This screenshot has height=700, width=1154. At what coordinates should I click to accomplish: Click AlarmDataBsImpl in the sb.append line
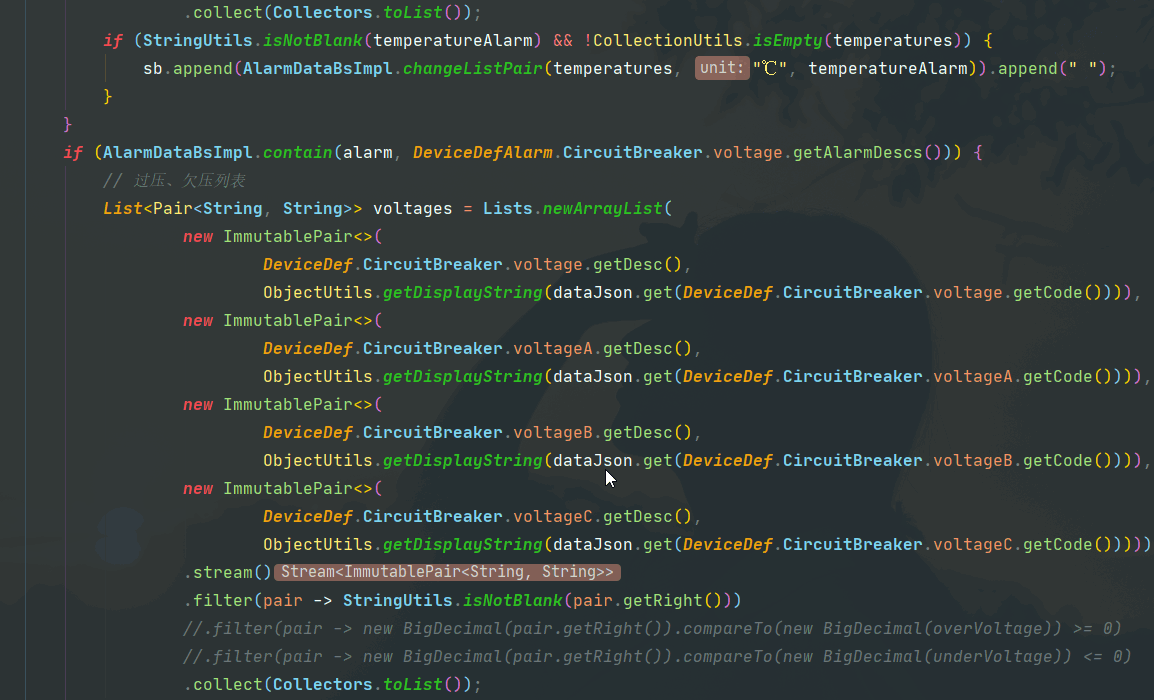[318, 68]
